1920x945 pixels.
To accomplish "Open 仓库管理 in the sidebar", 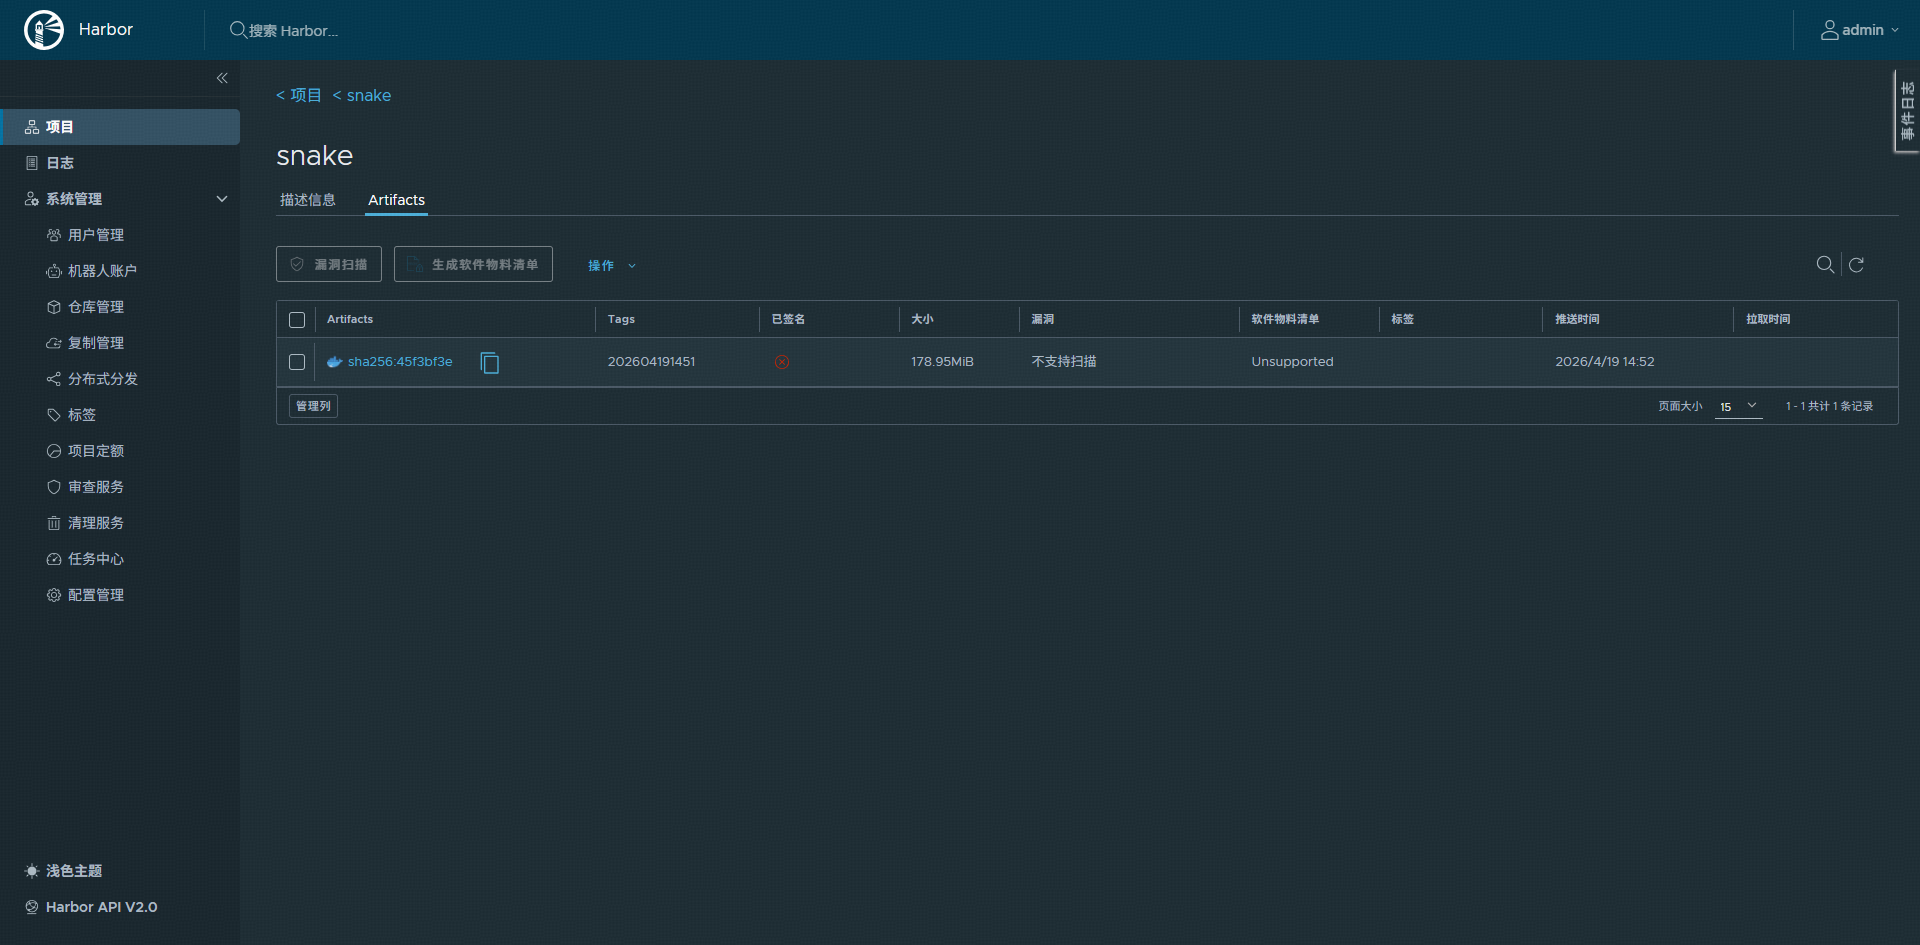I will tap(96, 307).
